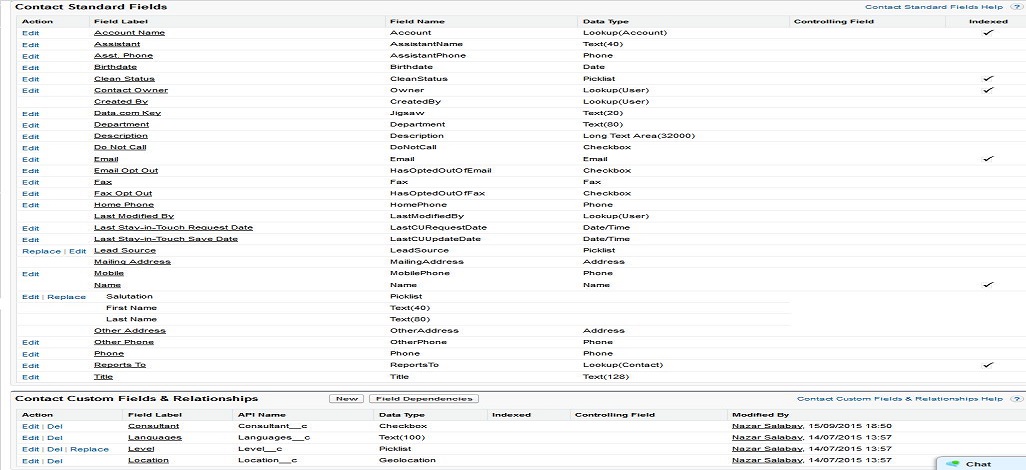Edit the Account Name field
The image size is (1026, 470).
coord(30,33)
